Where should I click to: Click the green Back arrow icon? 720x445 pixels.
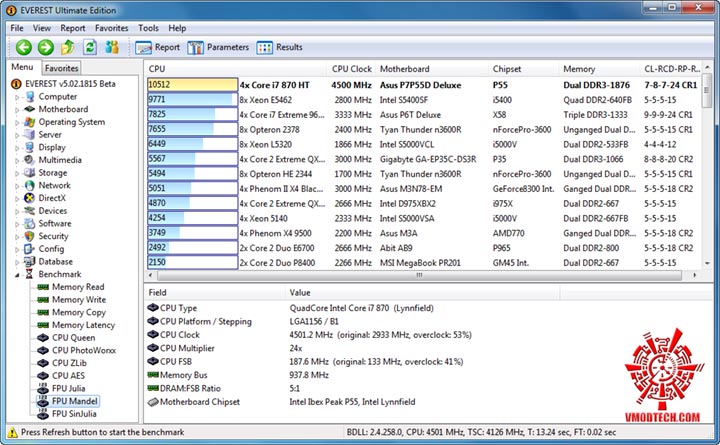click(x=23, y=47)
